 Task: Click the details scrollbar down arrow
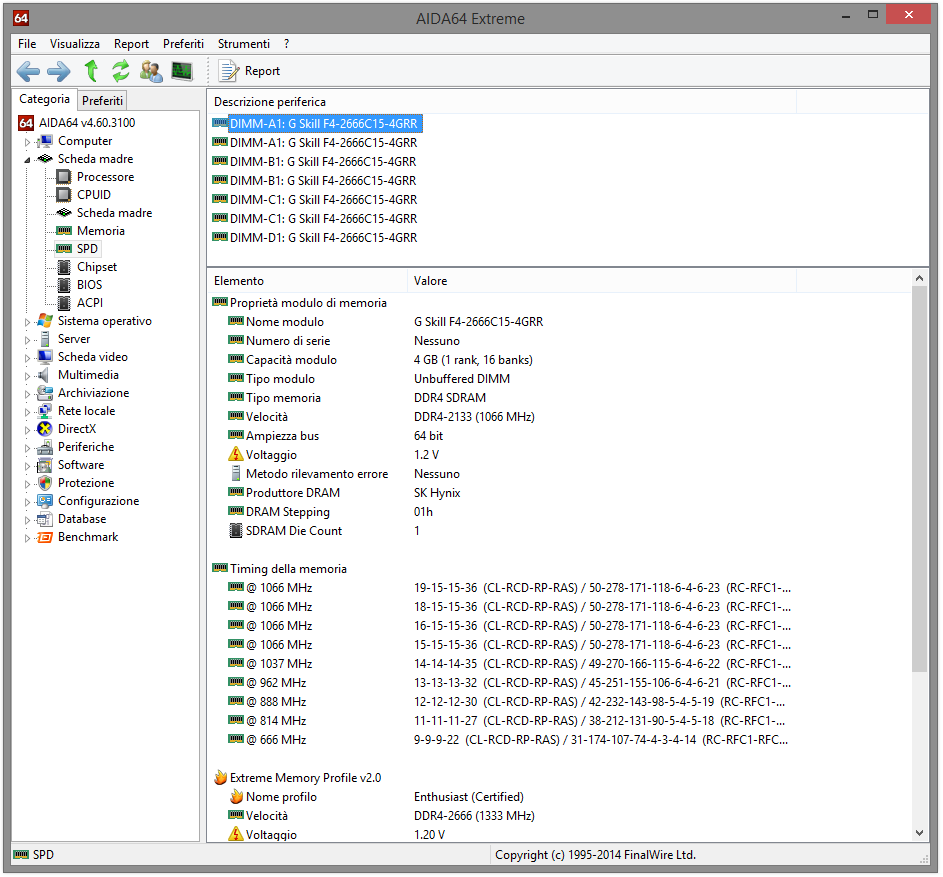point(919,833)
